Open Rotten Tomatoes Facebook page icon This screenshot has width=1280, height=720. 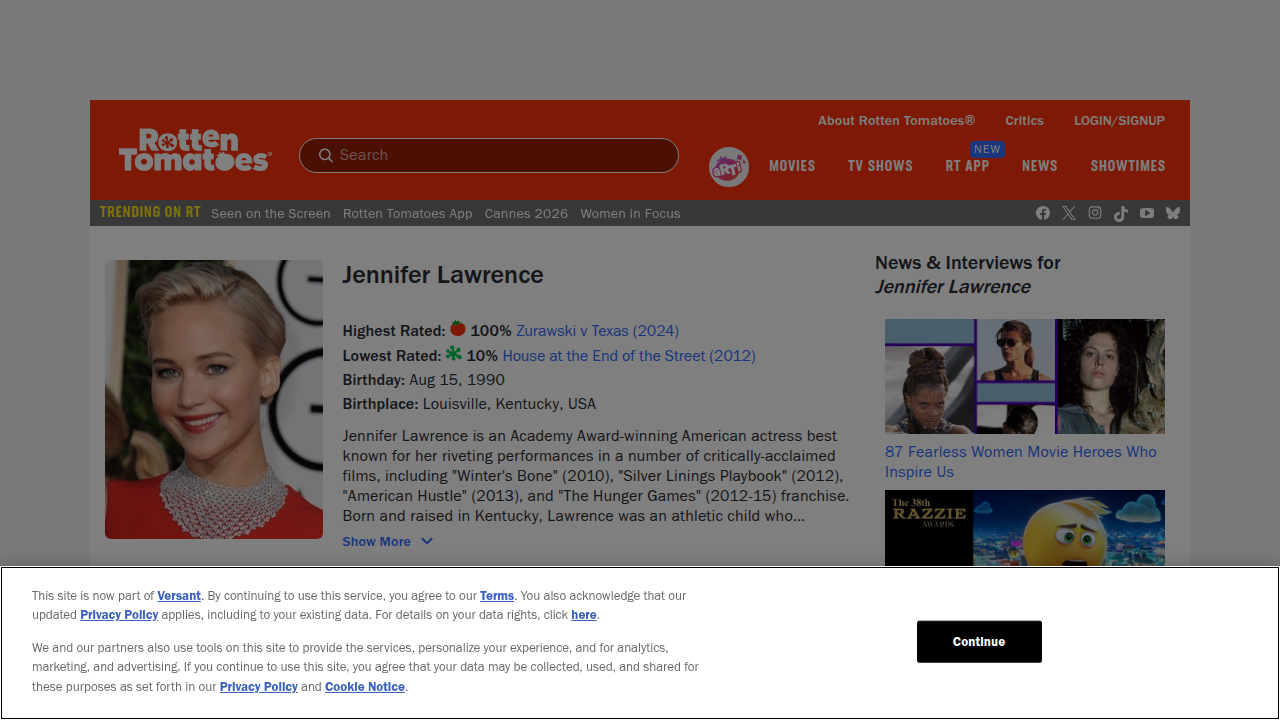pyautogui.click(x=1043, y=213)
